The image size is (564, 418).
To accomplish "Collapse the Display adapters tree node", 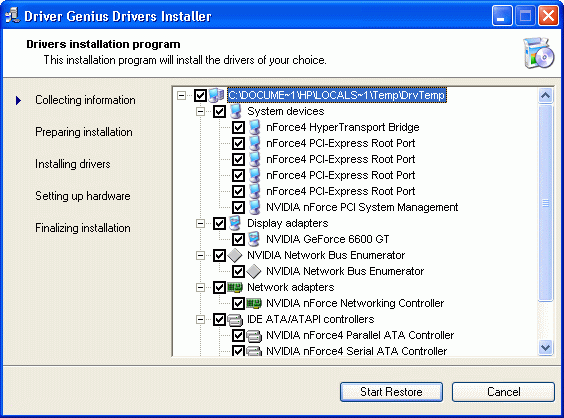I will (x=200, y=223).
